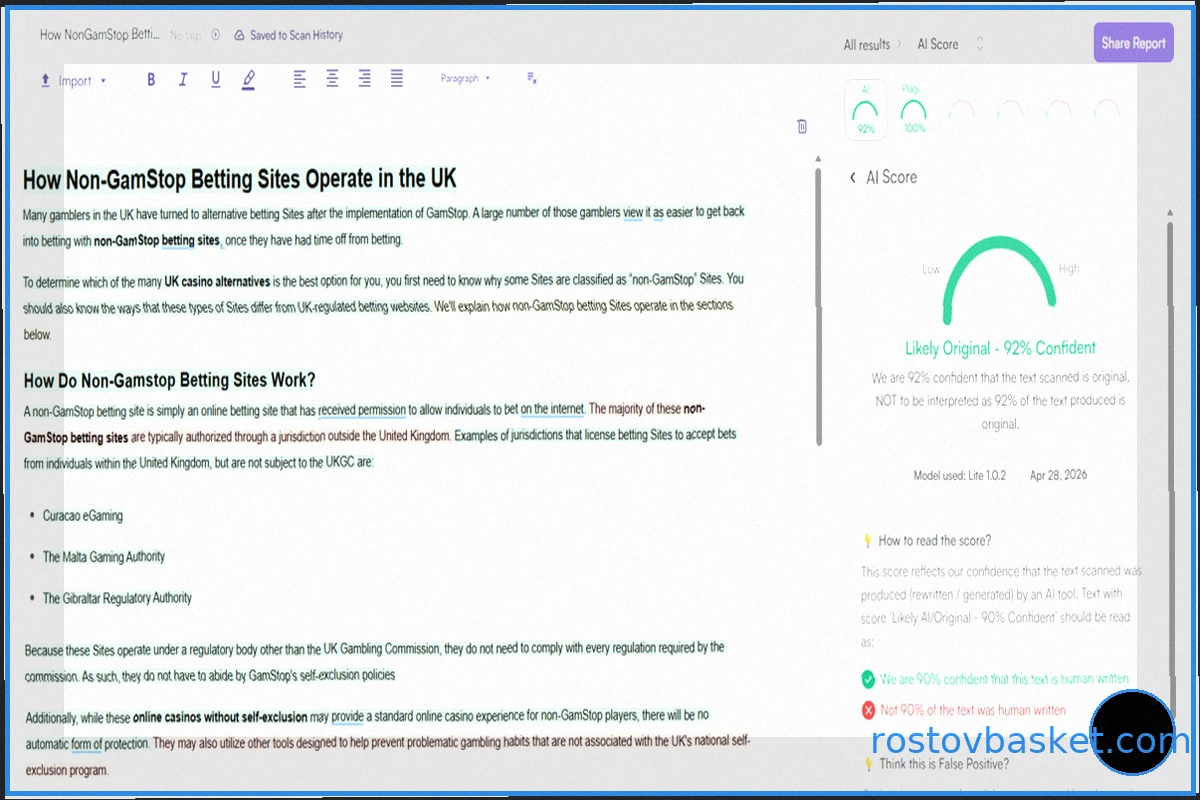Click the cloud icon beside Saved to Scan History
1200x800 pixels.
click(239, 35)
